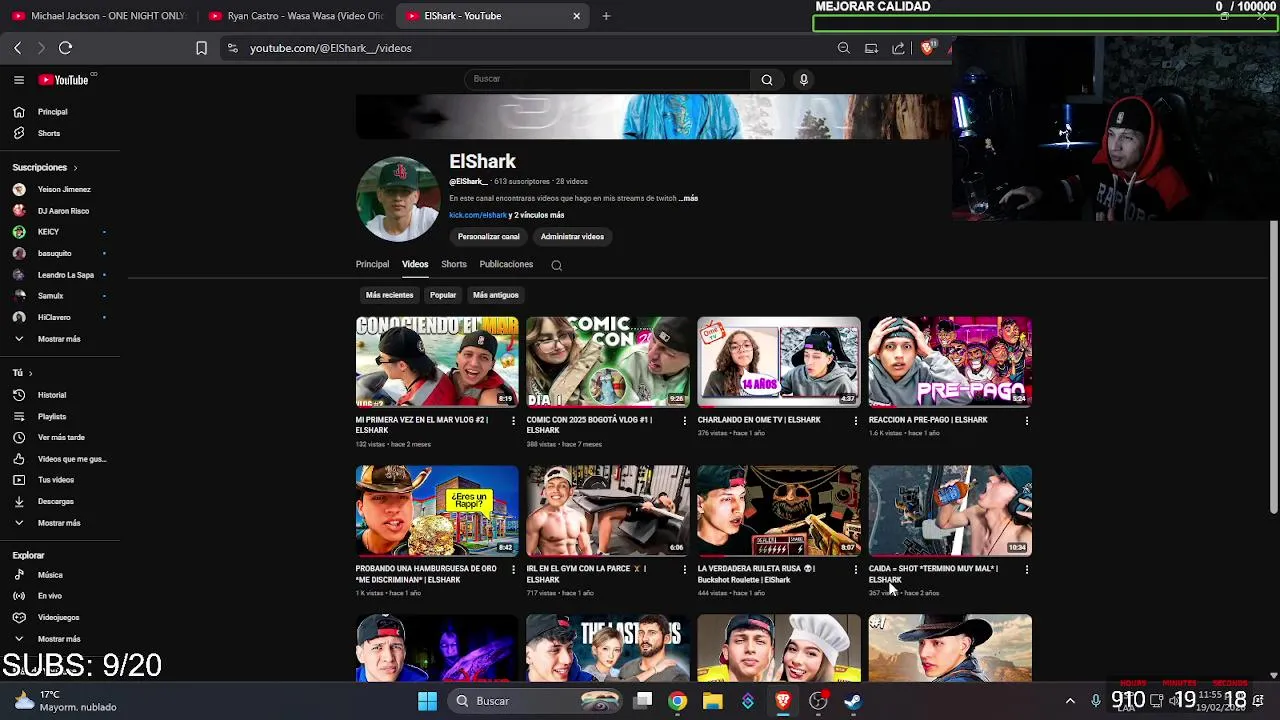Expand Mostrar más under Tú section

(x=60, y=523)
